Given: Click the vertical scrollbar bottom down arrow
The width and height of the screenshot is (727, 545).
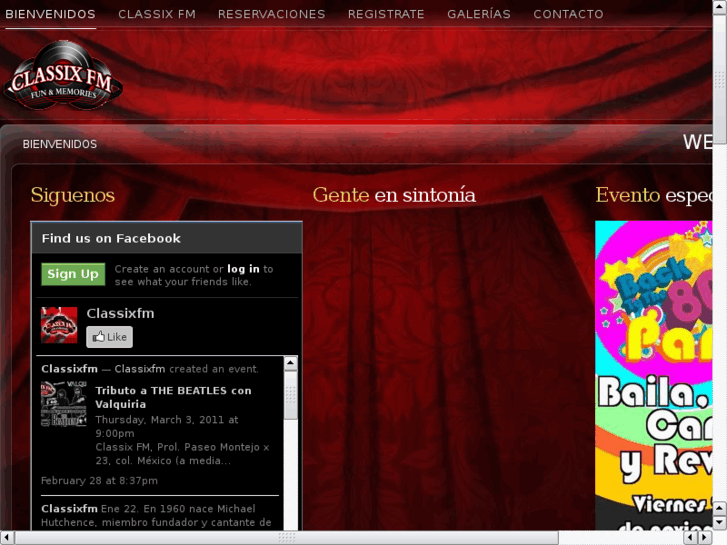Looking at the screenshot, I should 720,523.
